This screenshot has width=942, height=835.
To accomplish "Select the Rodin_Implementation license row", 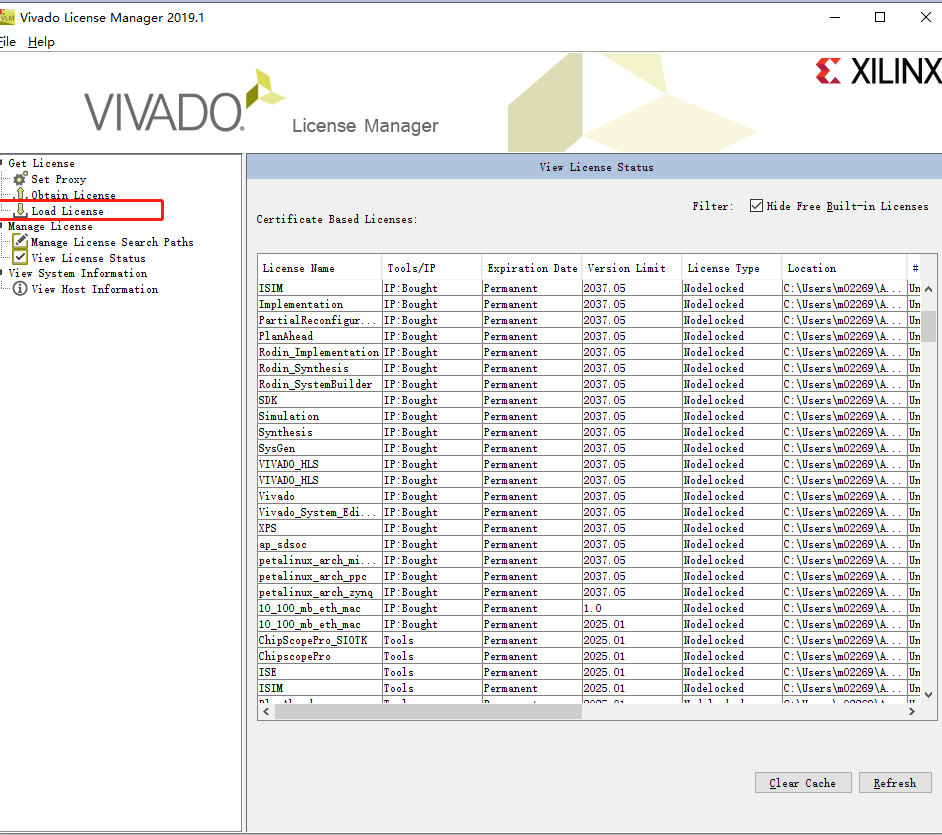I will tap(589, 352).
